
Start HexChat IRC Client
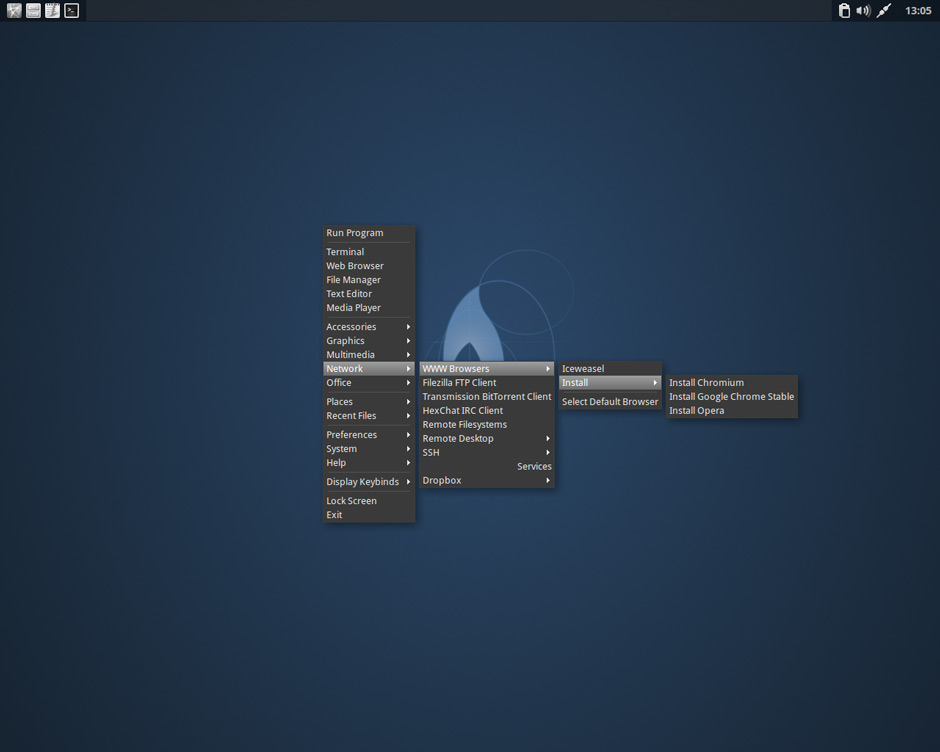[487, 410]
